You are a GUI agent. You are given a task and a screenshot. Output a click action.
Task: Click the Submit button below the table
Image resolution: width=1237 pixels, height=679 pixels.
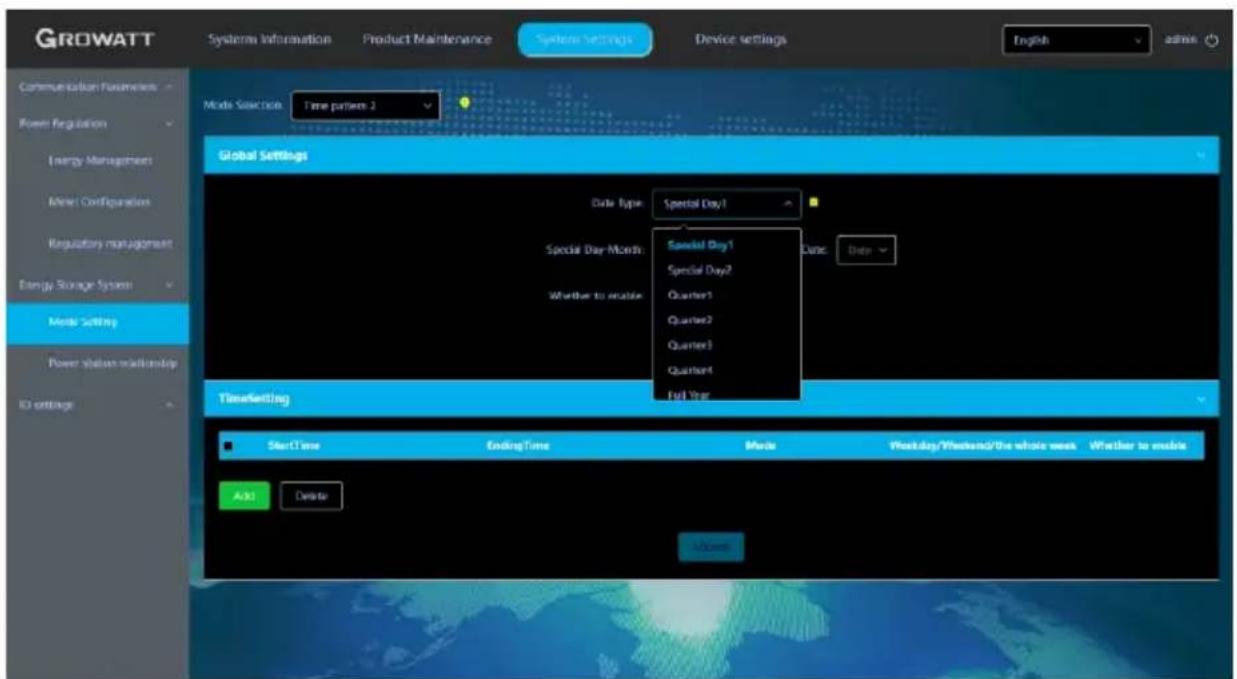[x=711, y=547]
